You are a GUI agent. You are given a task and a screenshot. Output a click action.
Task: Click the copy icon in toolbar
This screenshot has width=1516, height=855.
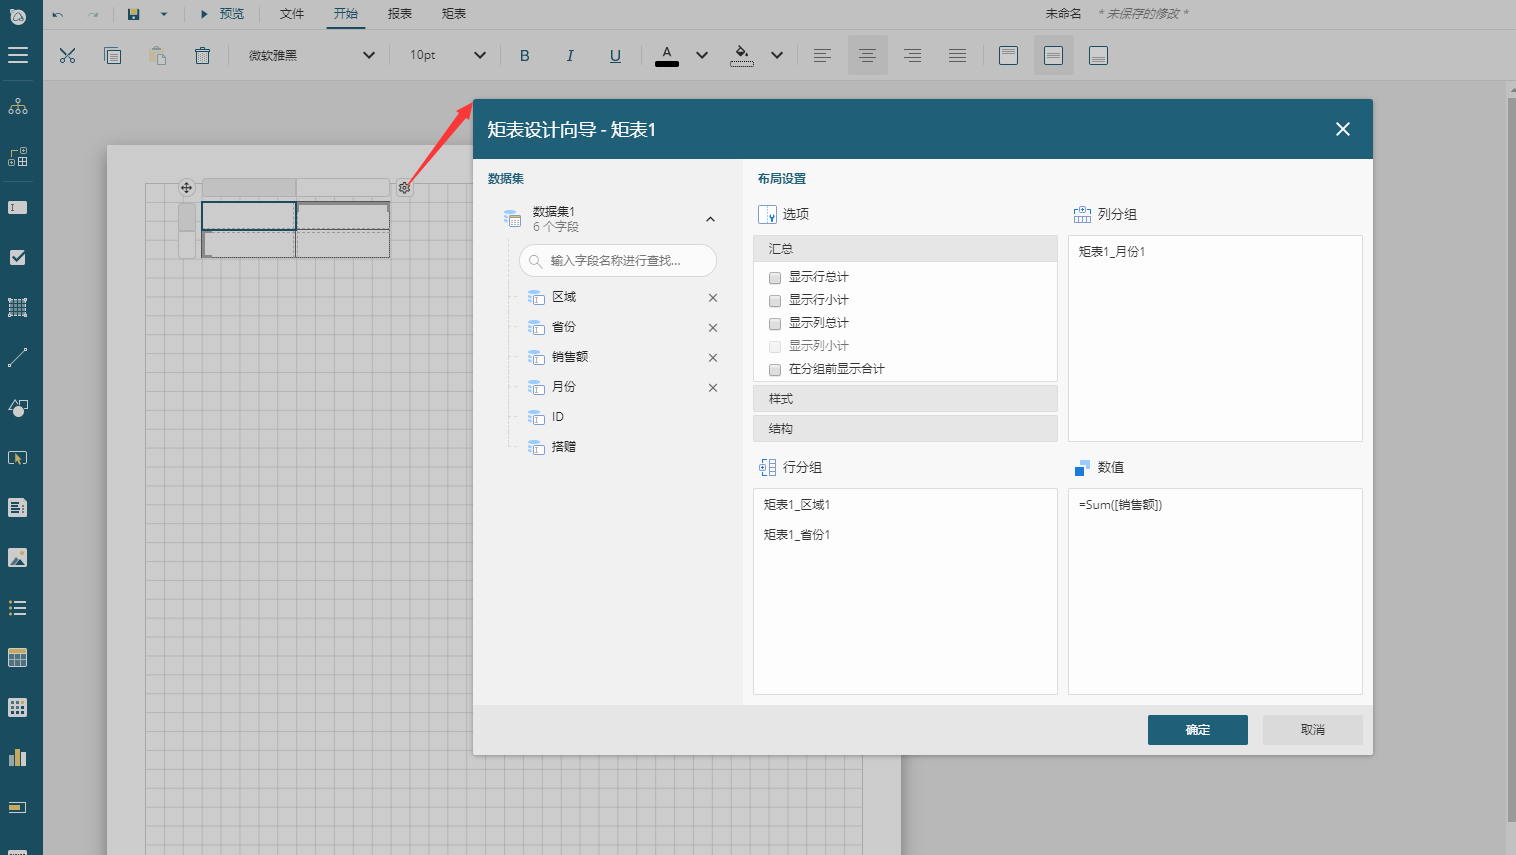(113, 56)
